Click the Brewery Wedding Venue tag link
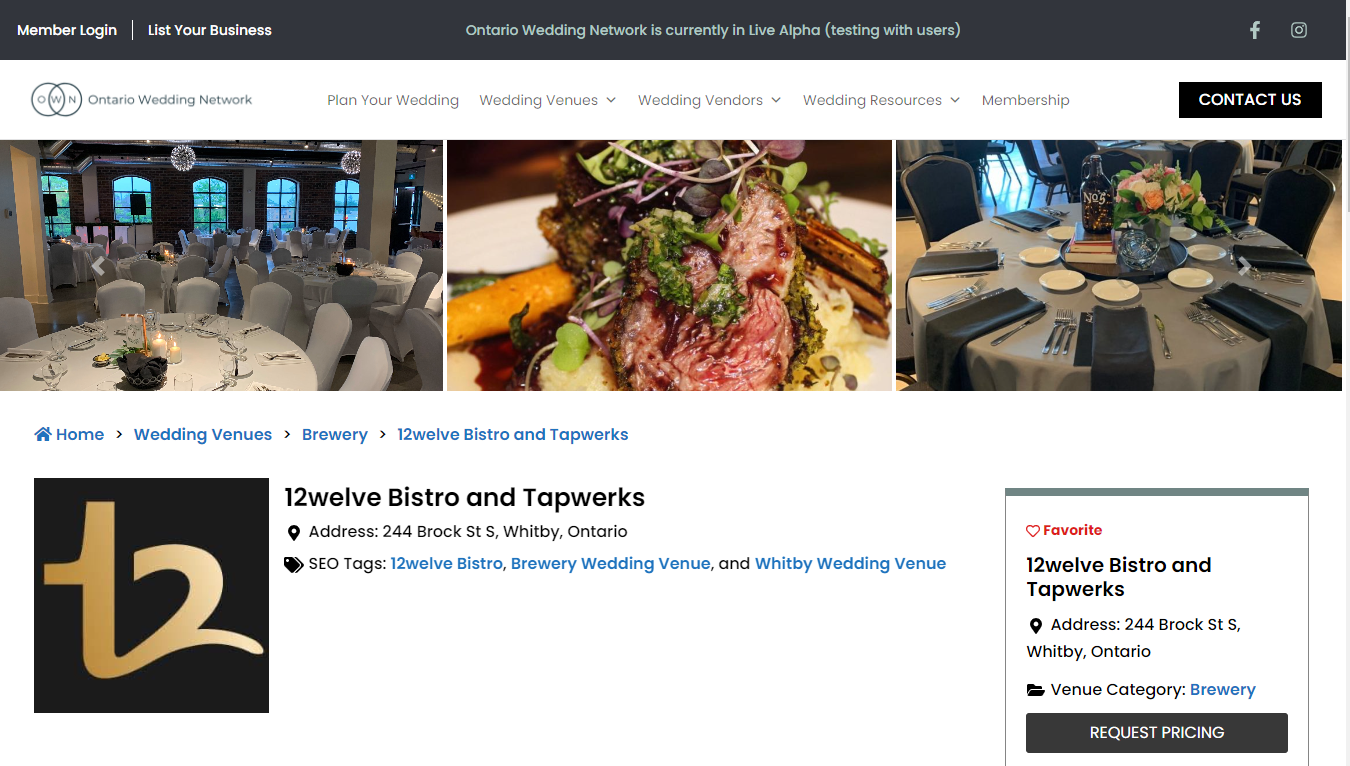This screenshot has height=766, width=1350. click(x=611, y=563)
